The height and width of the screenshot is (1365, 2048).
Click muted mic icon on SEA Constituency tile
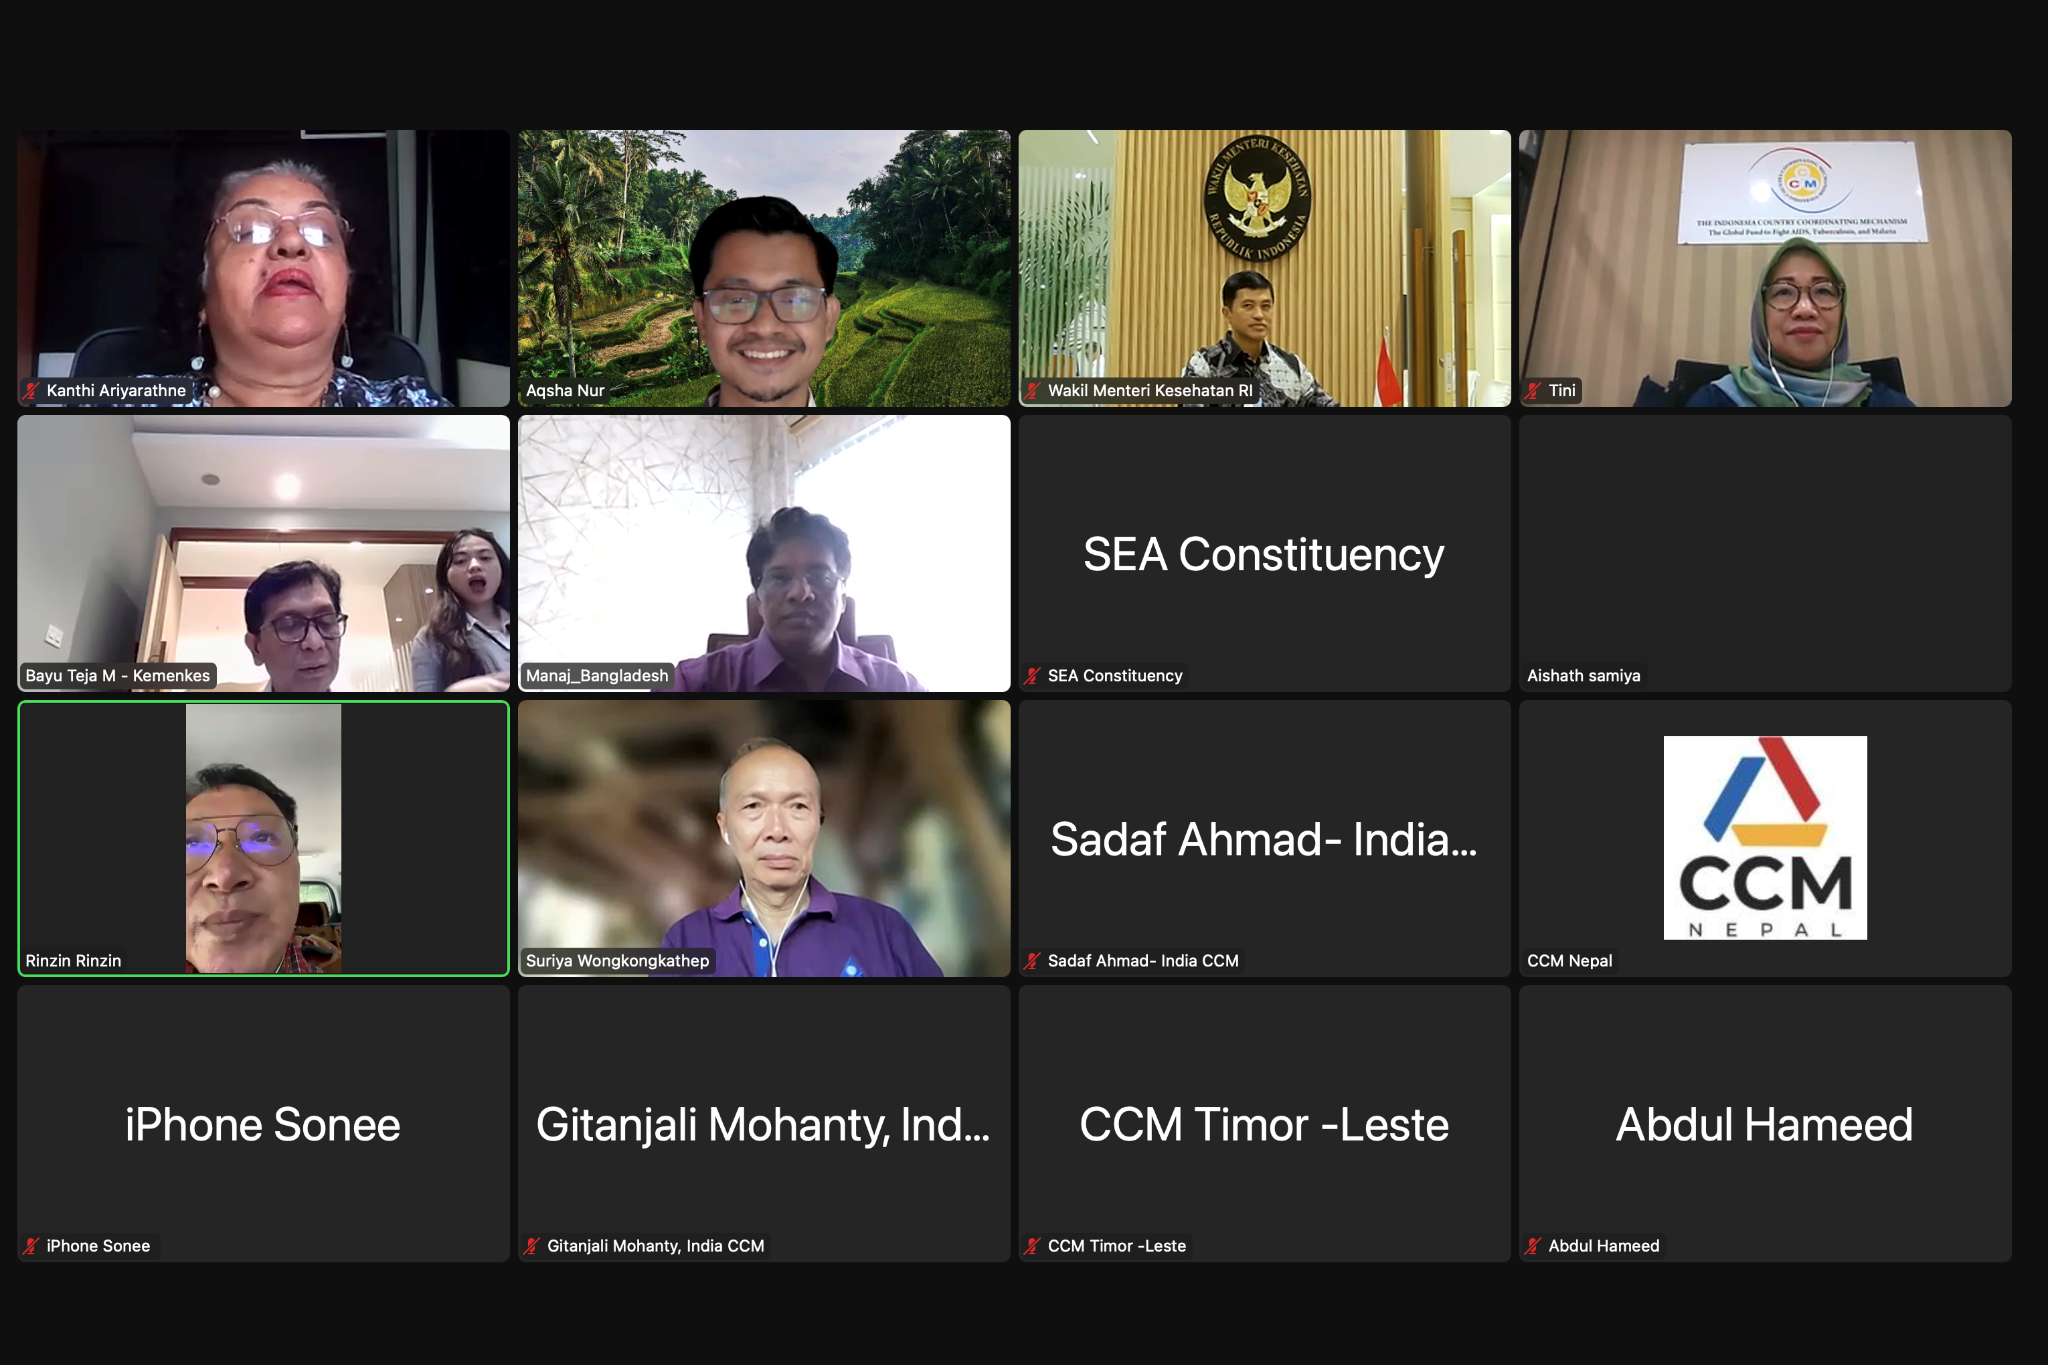coord(1033,676)
